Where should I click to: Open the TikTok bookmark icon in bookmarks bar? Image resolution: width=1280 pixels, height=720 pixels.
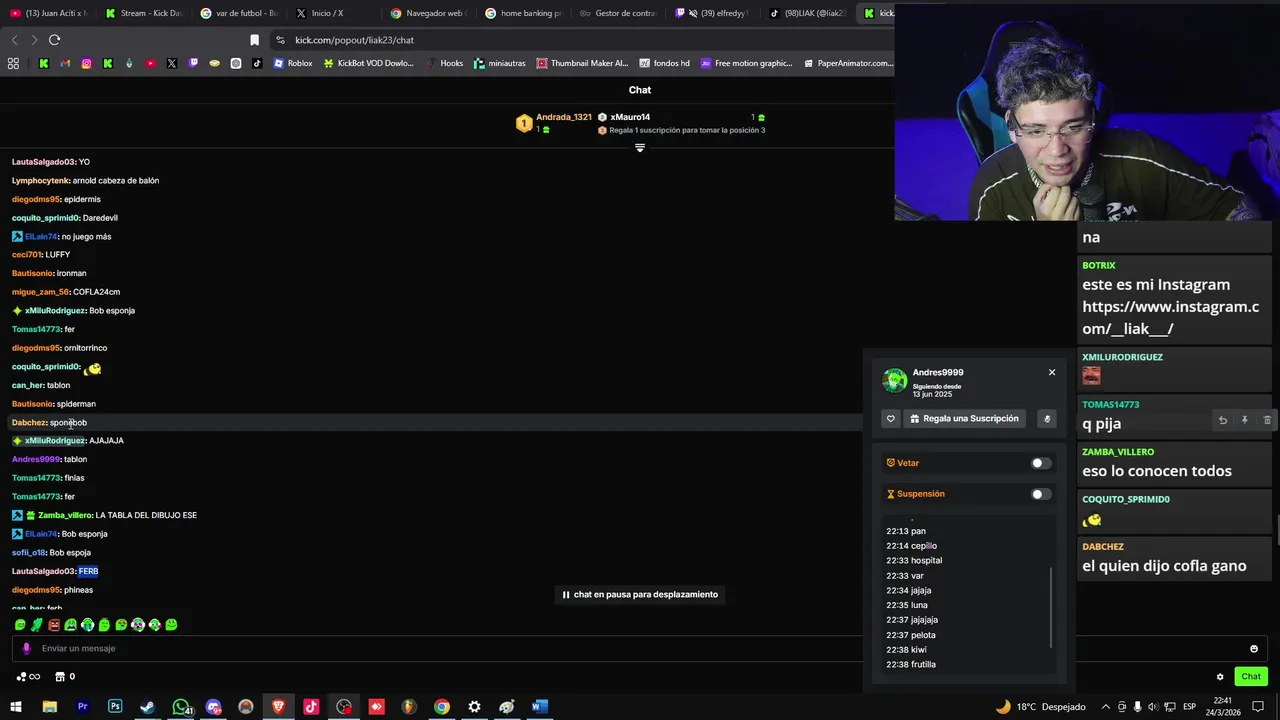tap(257, 63)
